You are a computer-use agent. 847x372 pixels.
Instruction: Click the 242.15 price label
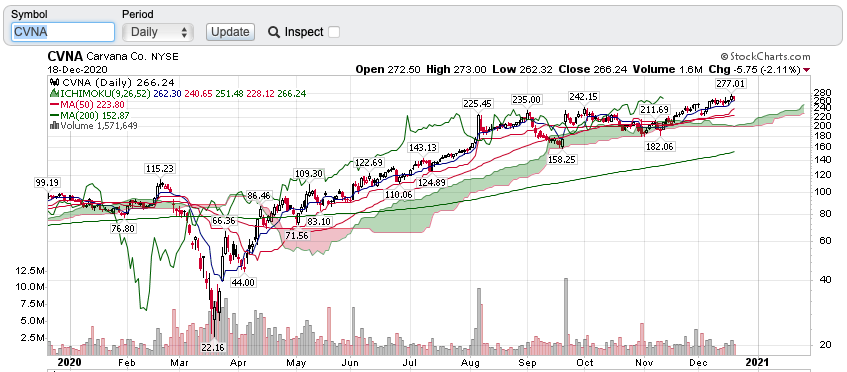[x=583, y=96]
